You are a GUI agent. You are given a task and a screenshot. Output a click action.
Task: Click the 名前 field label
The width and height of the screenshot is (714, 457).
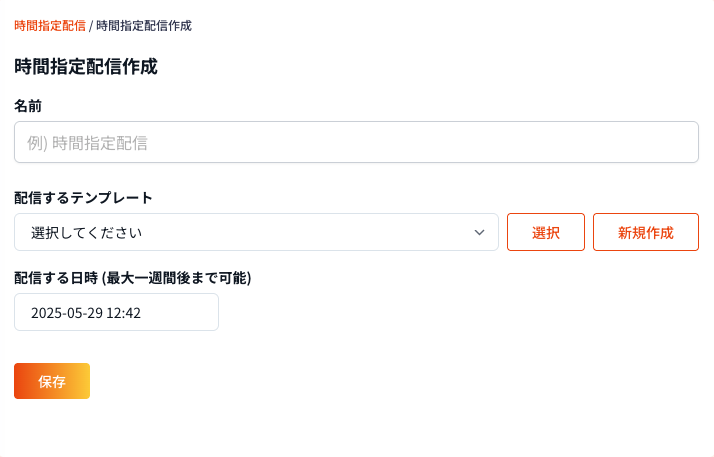[x=28, y=105]
